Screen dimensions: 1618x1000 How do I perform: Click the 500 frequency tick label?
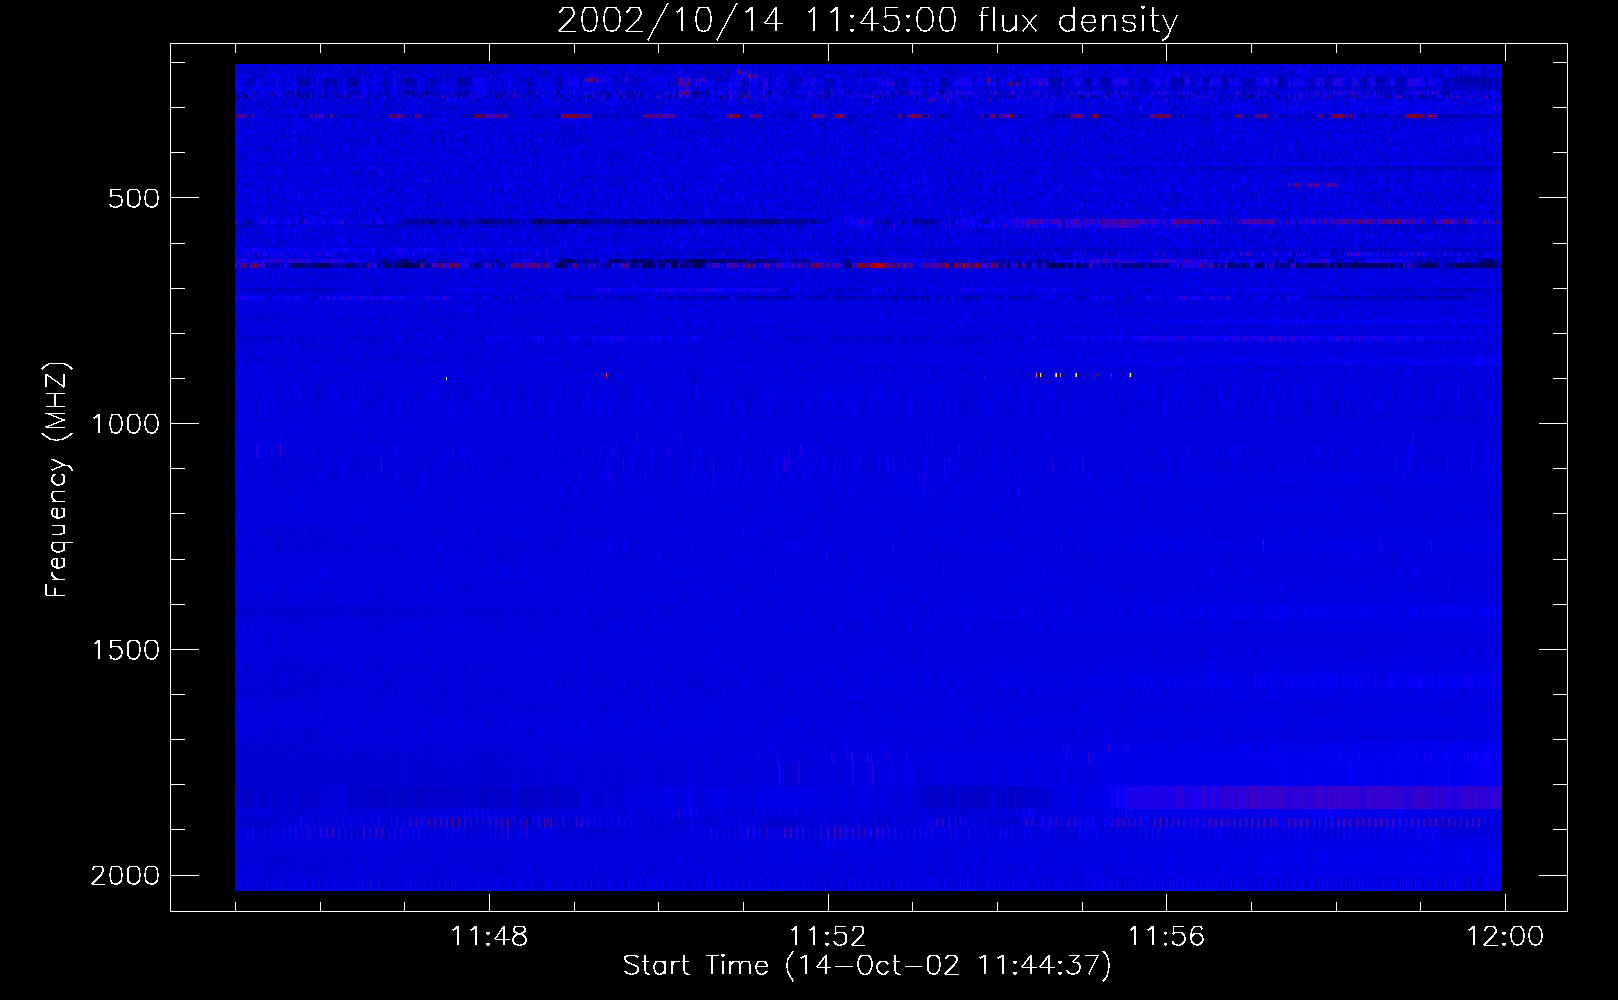pos(134,198)
